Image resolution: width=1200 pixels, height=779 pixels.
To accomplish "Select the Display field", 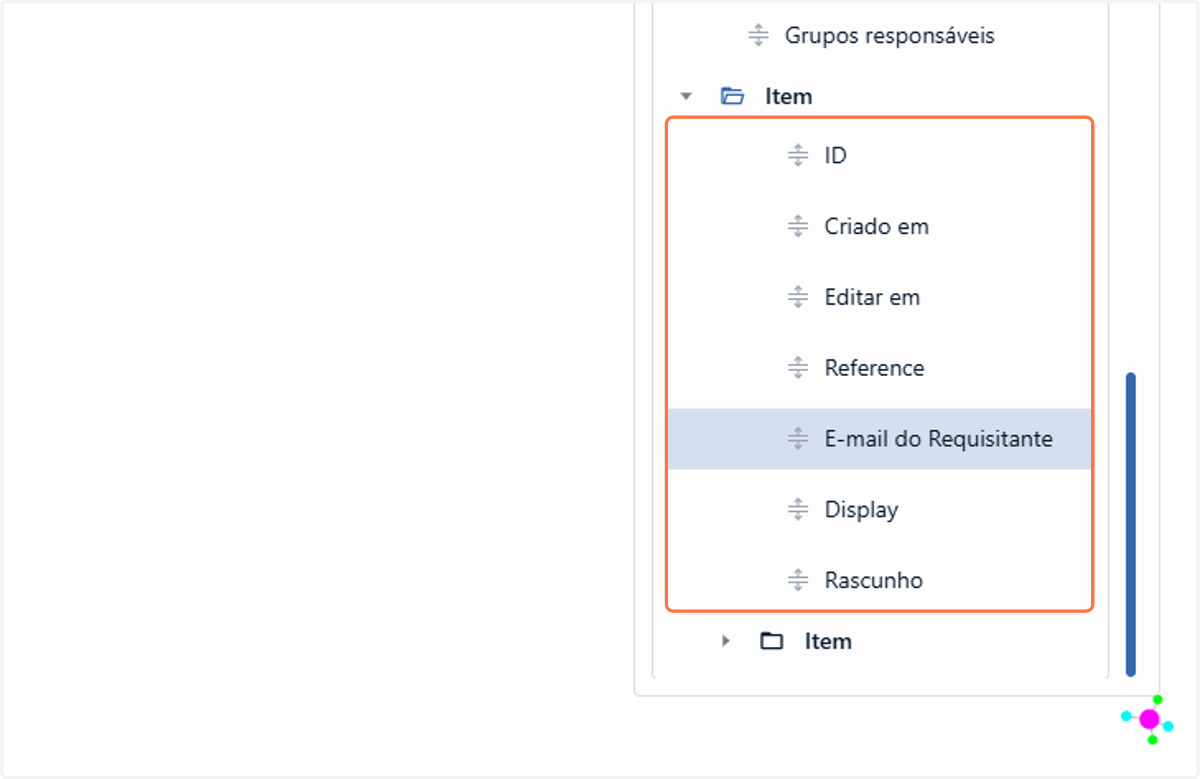I will point(861,510).
